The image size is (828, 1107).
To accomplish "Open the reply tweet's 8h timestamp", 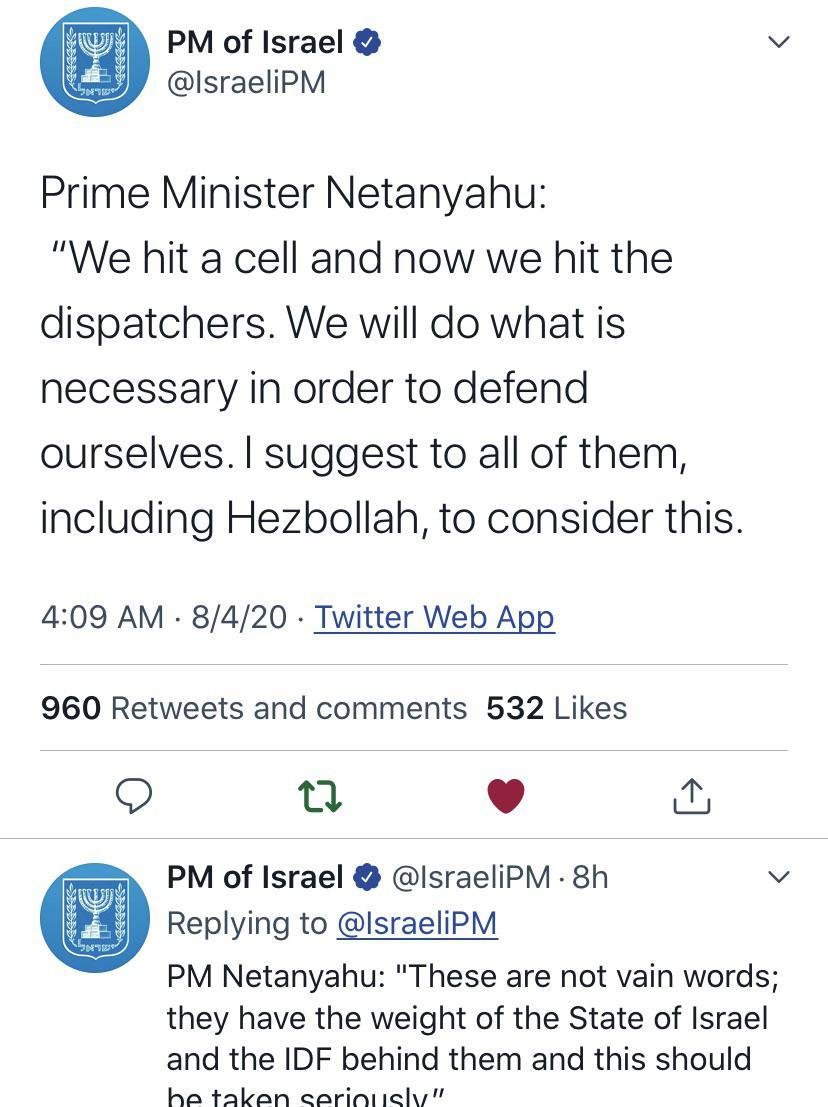I will [x=589, y=877].
